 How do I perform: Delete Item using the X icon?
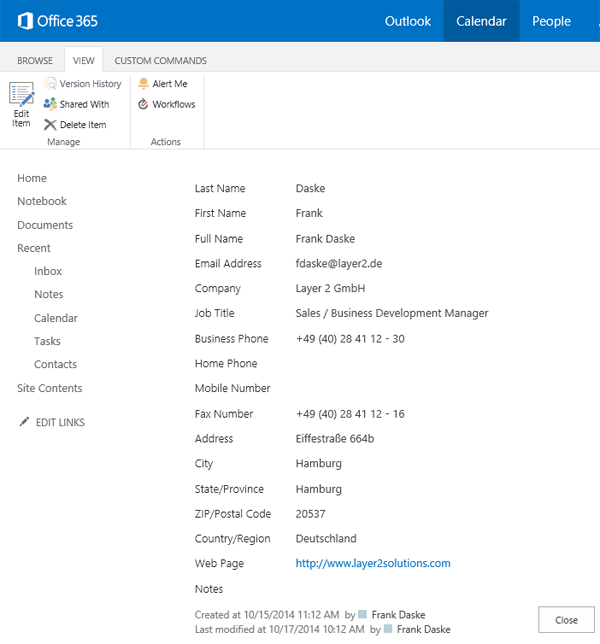(x=50, y=125)
